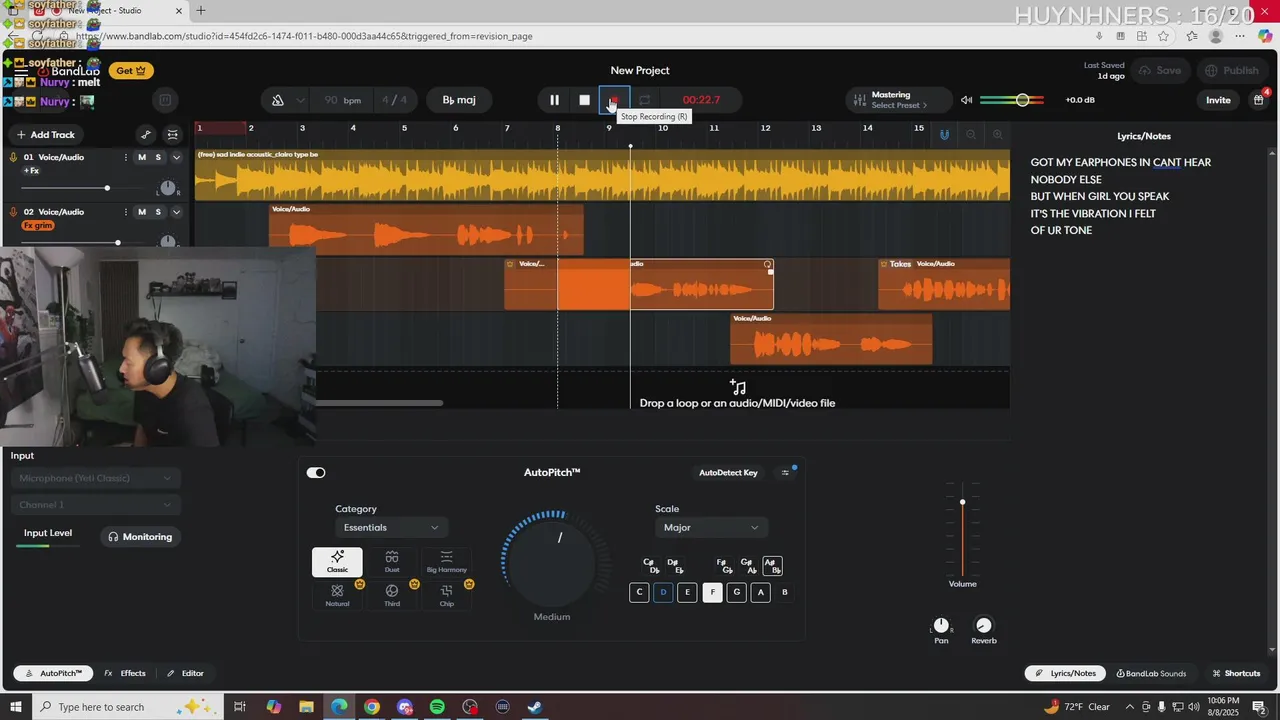This screenshot has height=720, width=1280.
Task: Open the 4/4 time signature setting
Action: click(394, 100)
